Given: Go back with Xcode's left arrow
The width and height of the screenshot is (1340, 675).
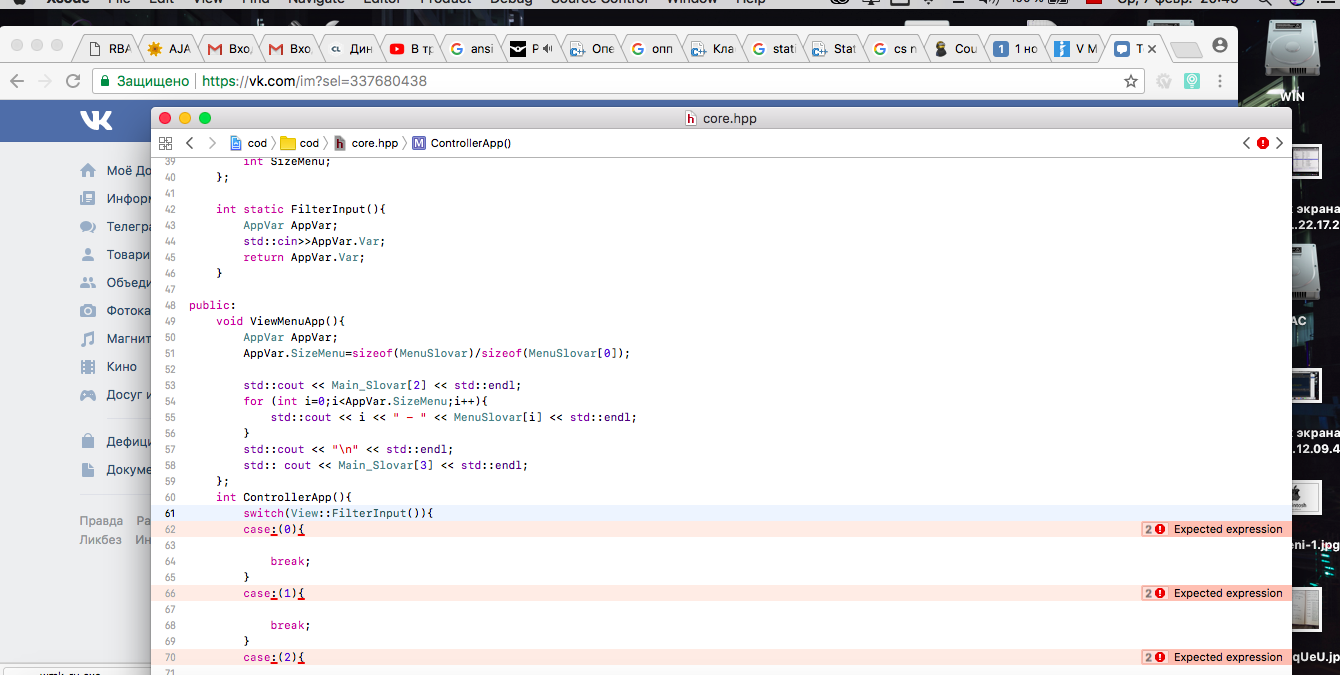Looking at the screenshot, I should (190, 143).
